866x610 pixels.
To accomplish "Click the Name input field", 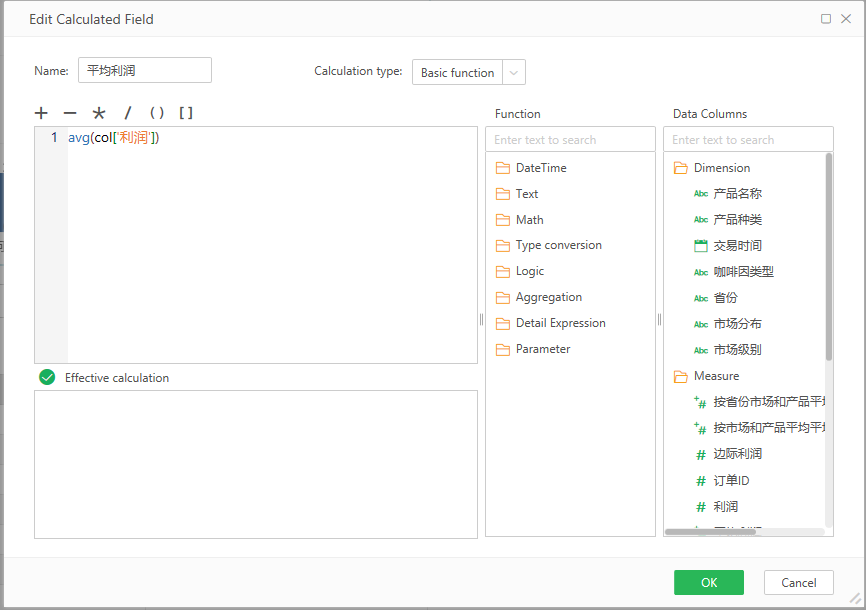I will 145,70.
